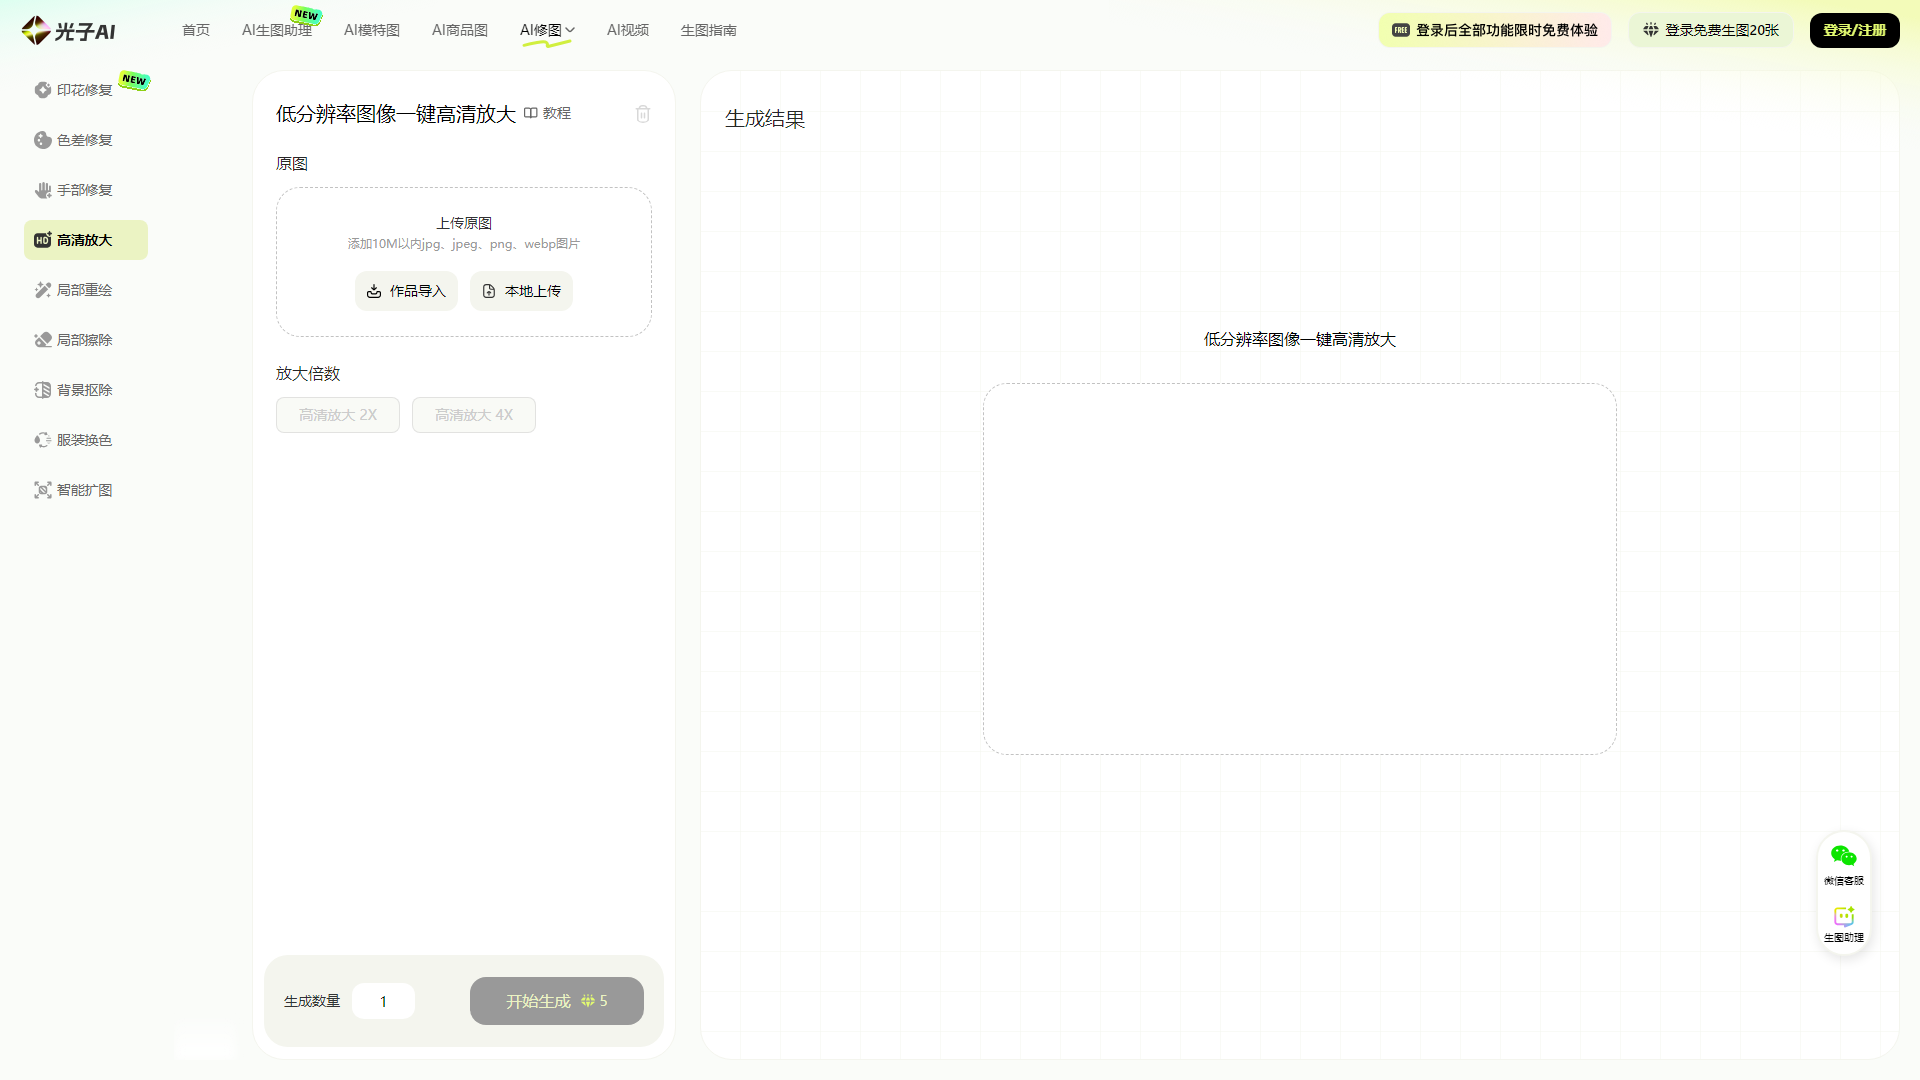The image size is (1920, 1080).
Task: Open the 智能扩图 tool
Action: pyautogui.click(x=85, y=489)
